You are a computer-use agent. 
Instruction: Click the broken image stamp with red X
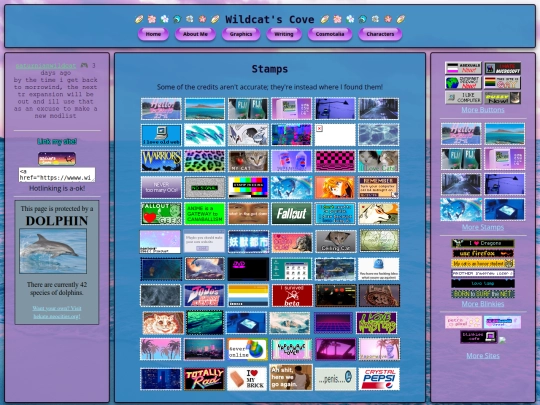tap(335, 135)
